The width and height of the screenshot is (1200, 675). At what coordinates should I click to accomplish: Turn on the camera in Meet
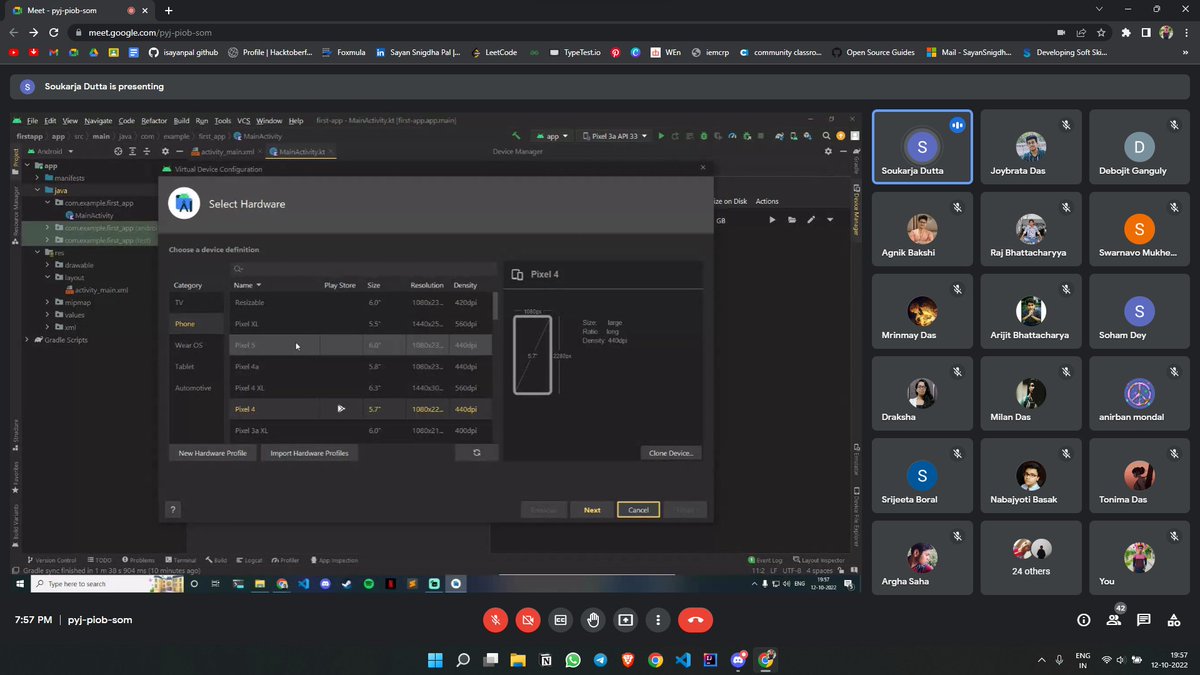point(528,620)
